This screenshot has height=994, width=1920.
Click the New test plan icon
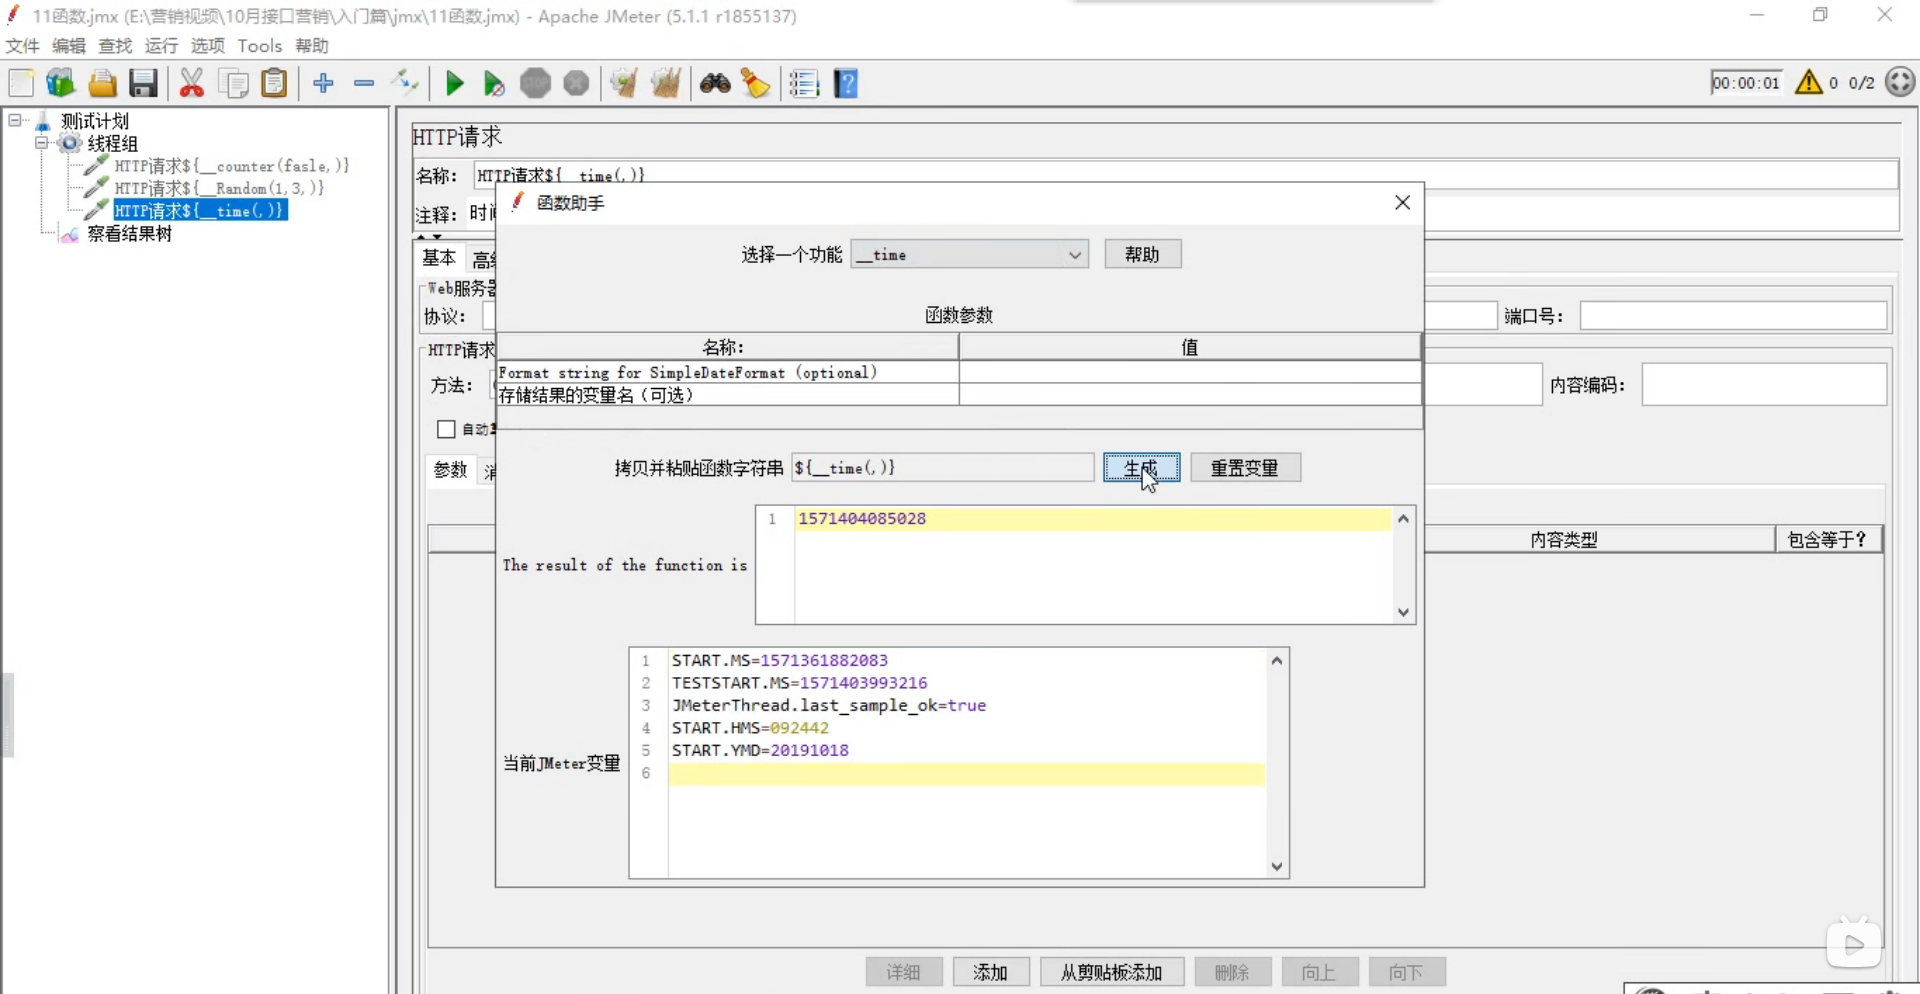[x=21, y=83]
